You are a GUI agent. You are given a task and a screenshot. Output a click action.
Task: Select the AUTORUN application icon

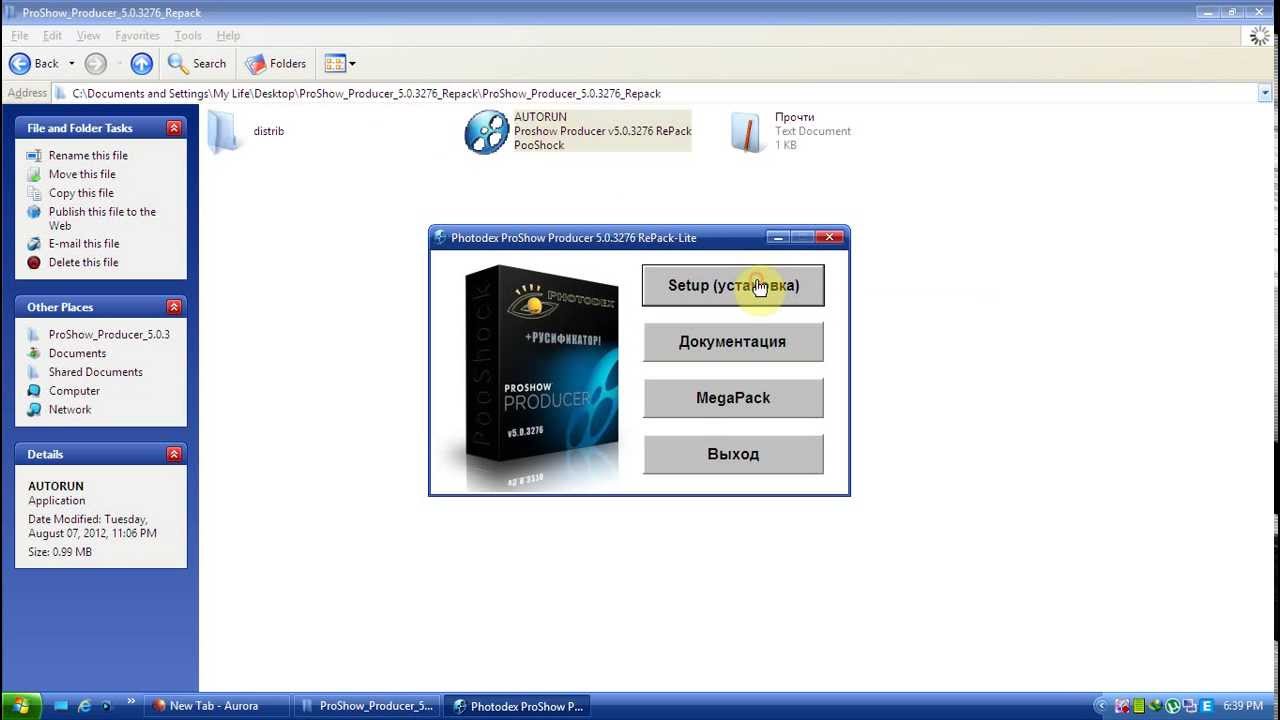point(487,131)
